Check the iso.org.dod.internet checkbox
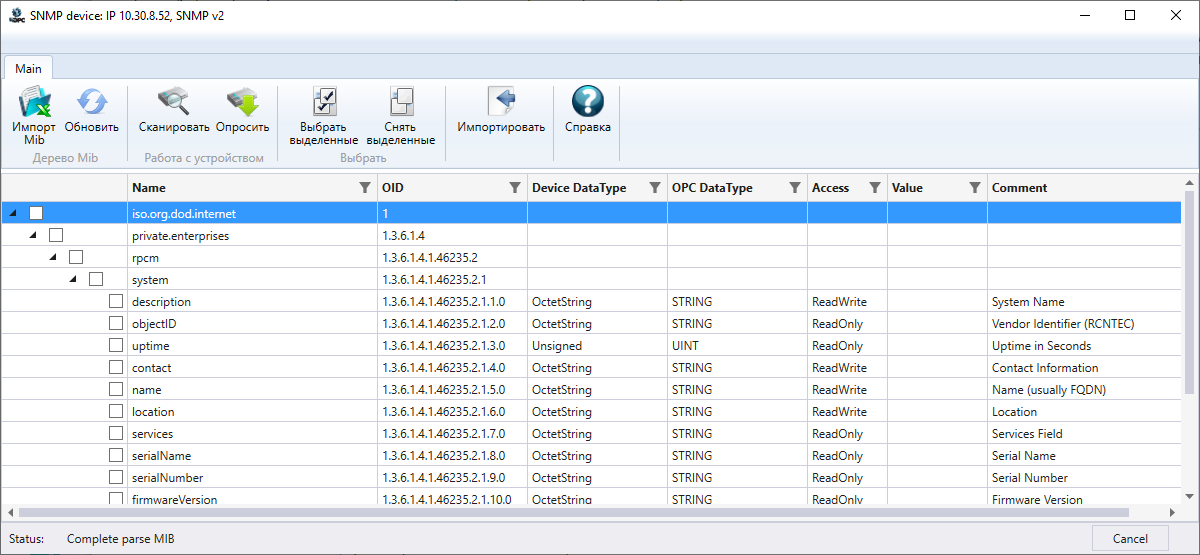 (x=36, y=213)
